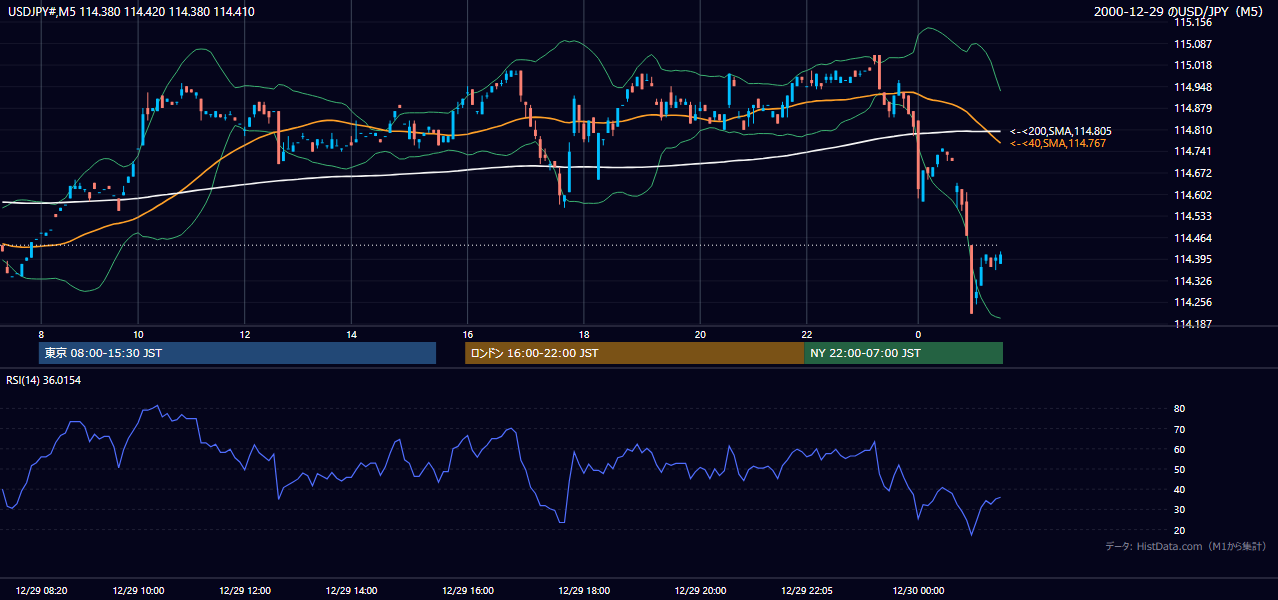Click price level 114.187 on the axis
This screenshot has height=600, width=1278.
click(1193, 324)
